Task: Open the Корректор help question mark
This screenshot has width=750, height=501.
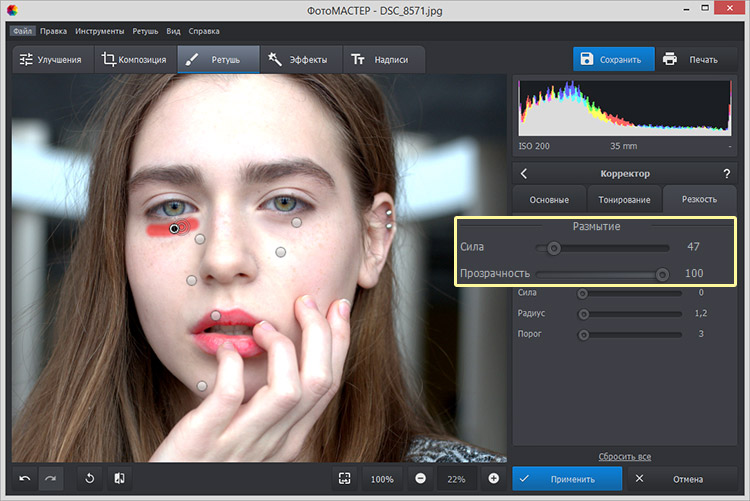Action: [x=727, y=174]
